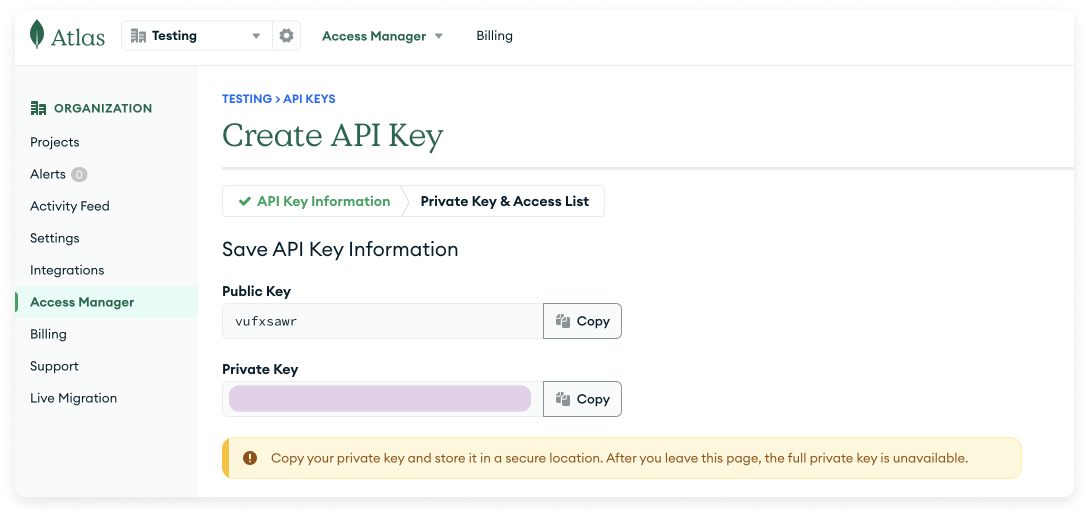Open Billing in the top navigation

pos(494,36)
